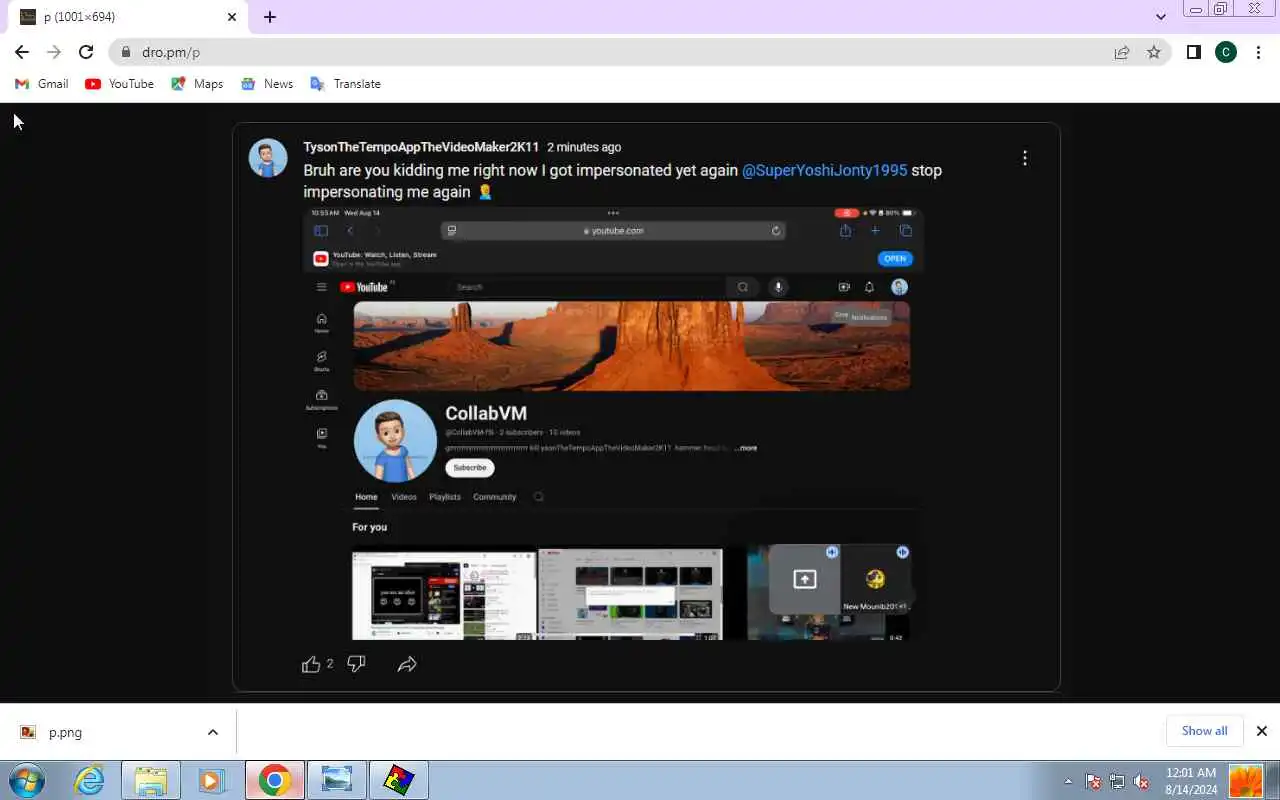Close the downloads bar
The width and height of the screenshot is (1280, 800).
1262,731
